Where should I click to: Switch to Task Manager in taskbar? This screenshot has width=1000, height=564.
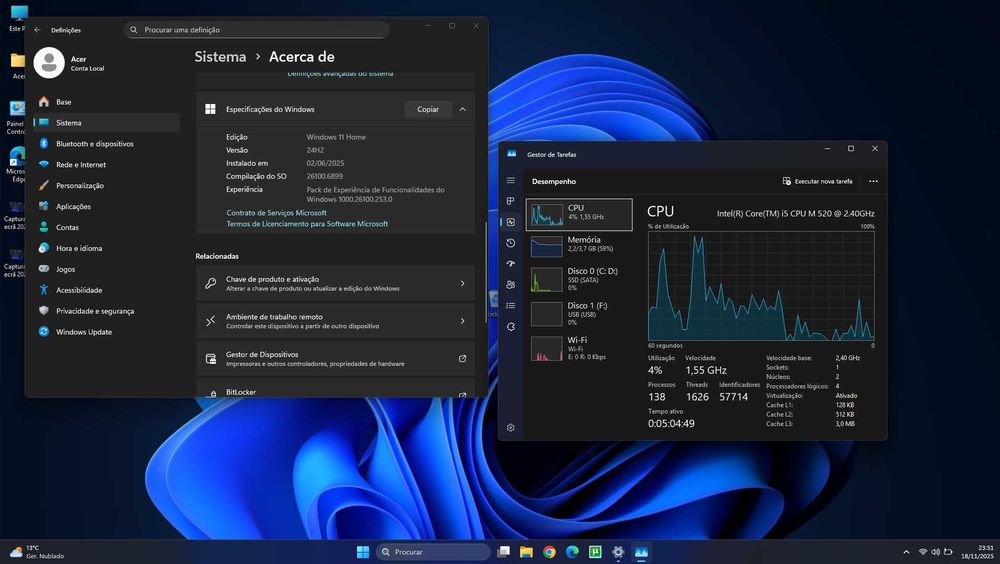[x=641, y=552]
